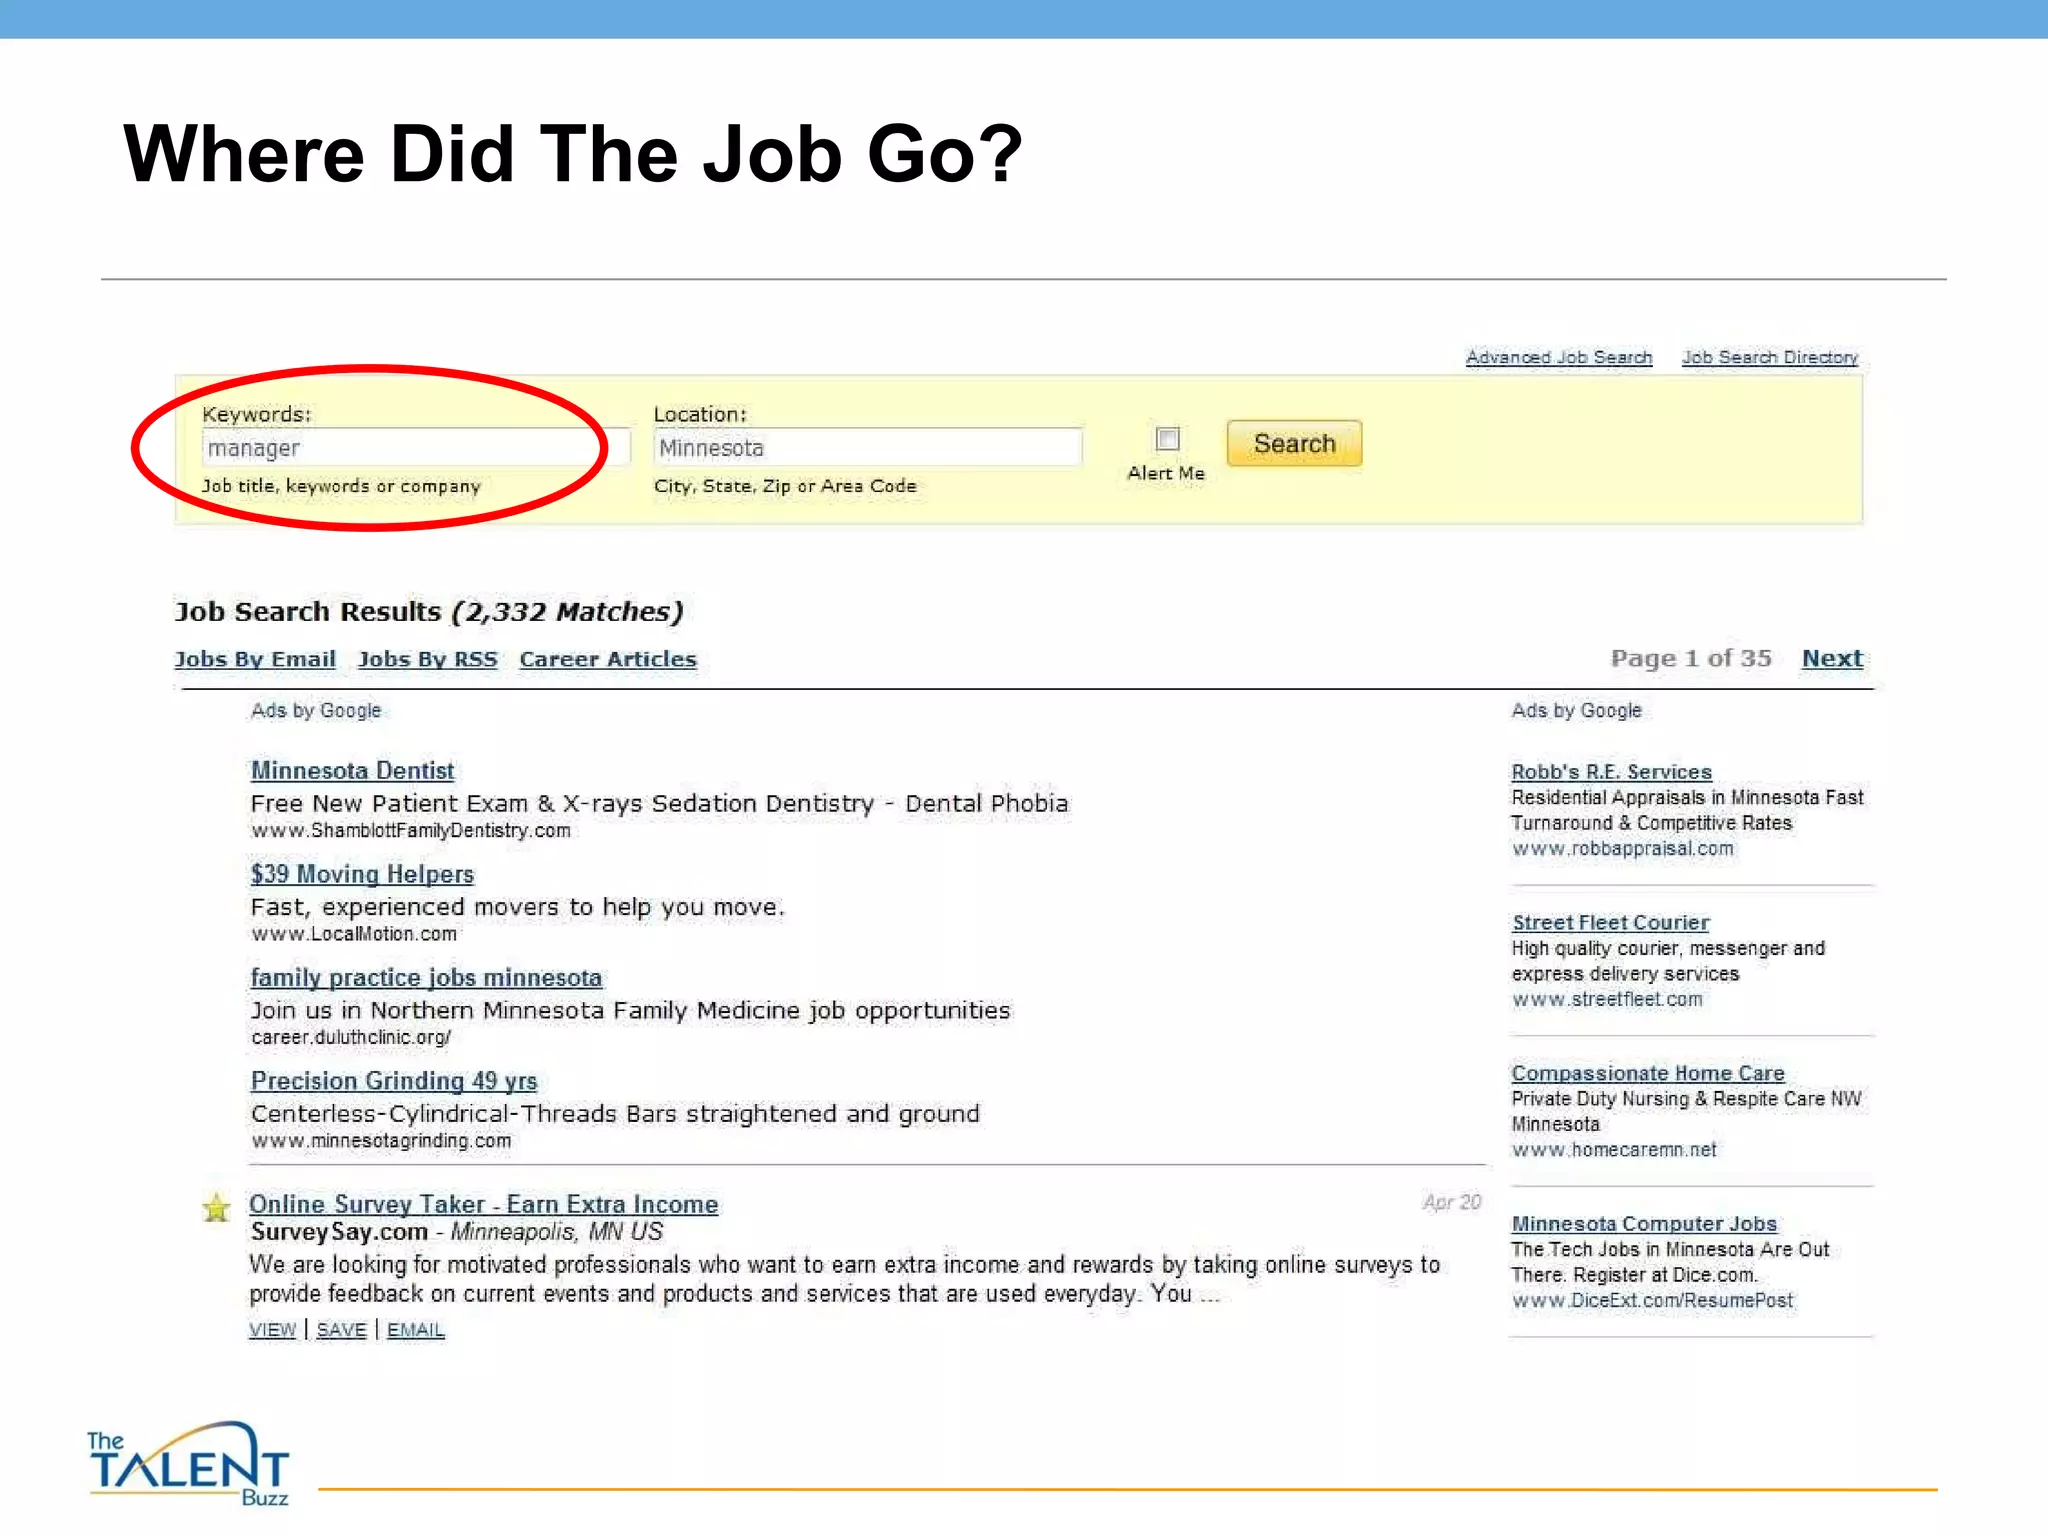The width and height of the screenshot is (2048, 1536).
Task: Open the Jobs By Email link
Action: coord(255,659)
